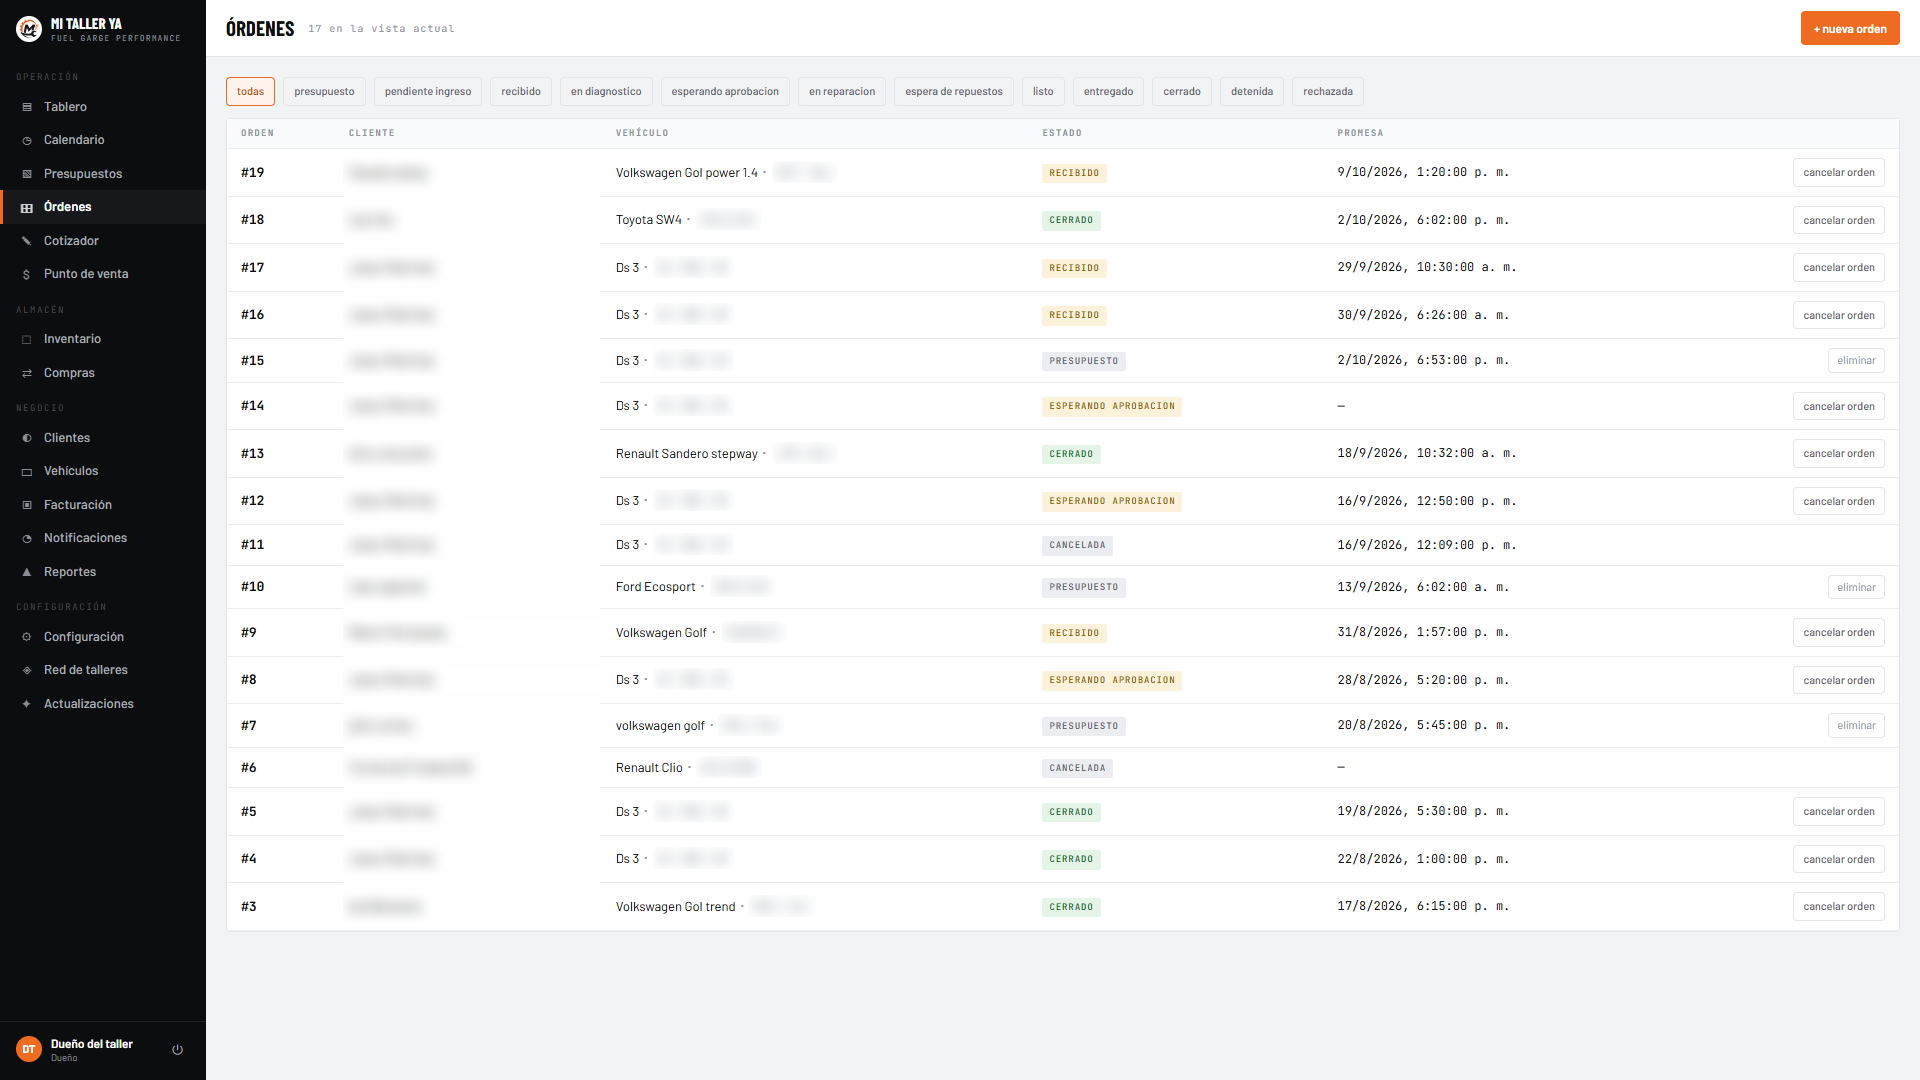
Task: Filter orders by 'pendiente ingreso'
Action: tap(428, 92)
